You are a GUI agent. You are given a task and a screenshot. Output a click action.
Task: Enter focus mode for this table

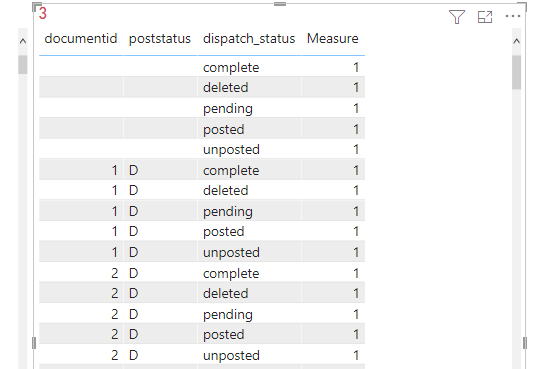(x=485, y=17)
